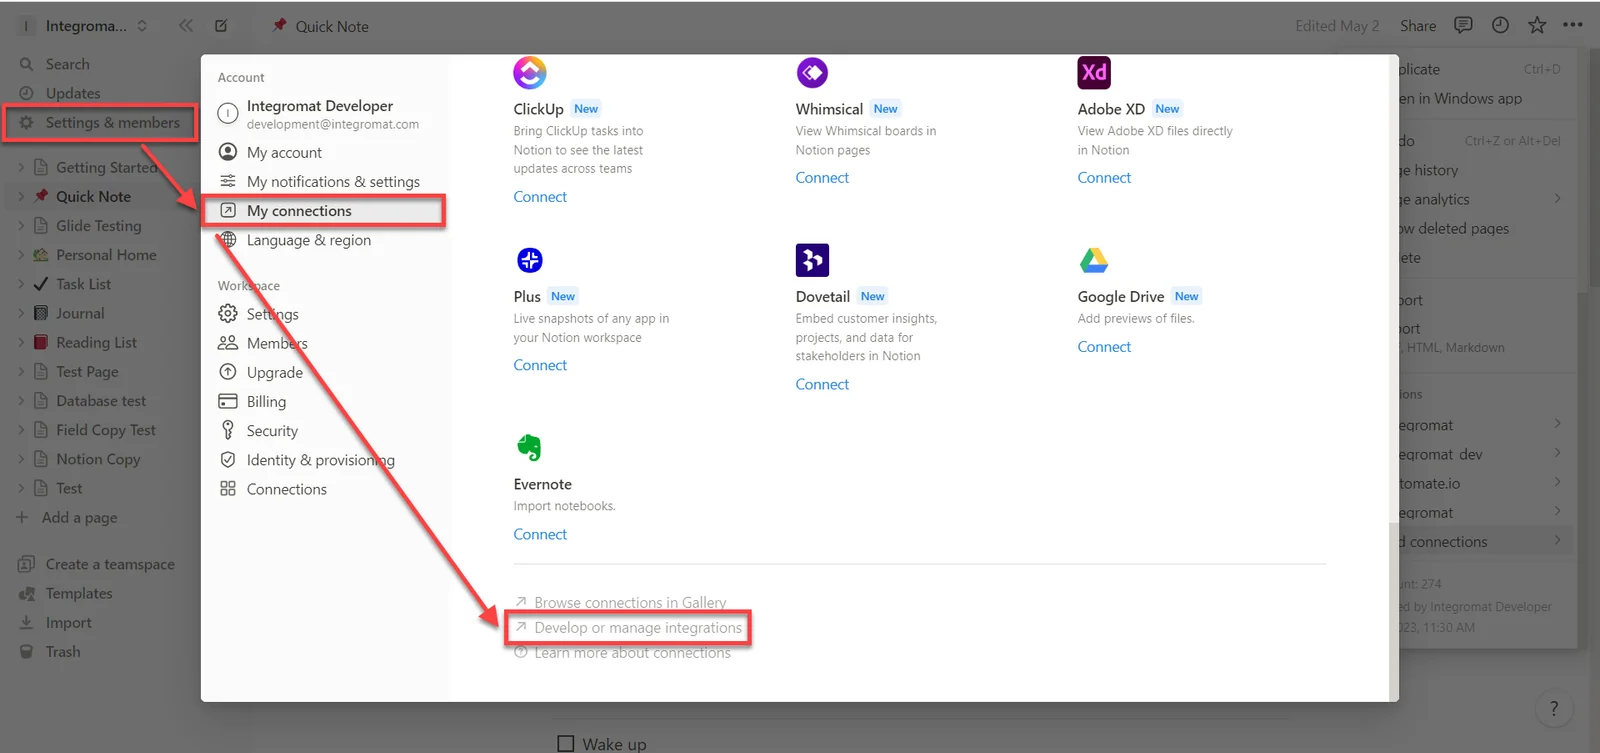Open comments via speech bubble icon

(1464, 25)
